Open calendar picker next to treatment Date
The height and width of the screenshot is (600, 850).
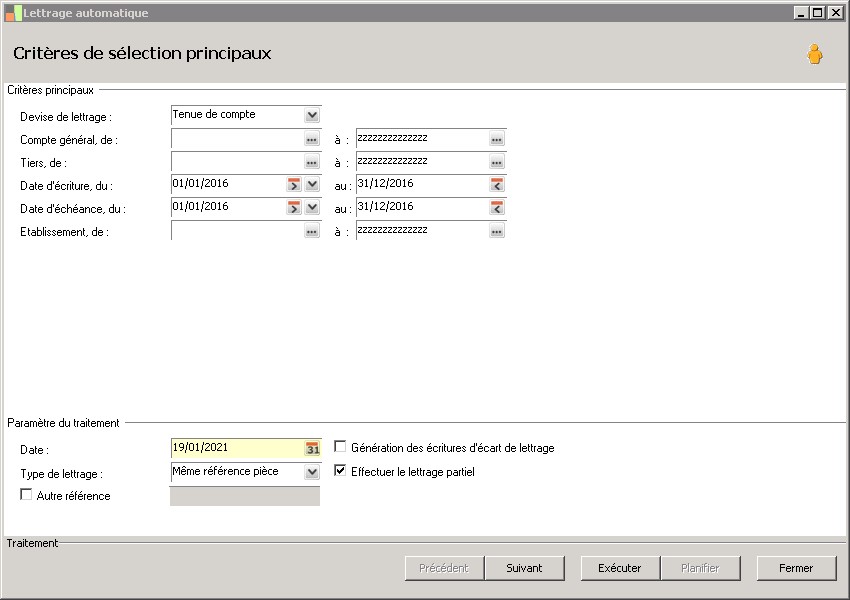312,449
